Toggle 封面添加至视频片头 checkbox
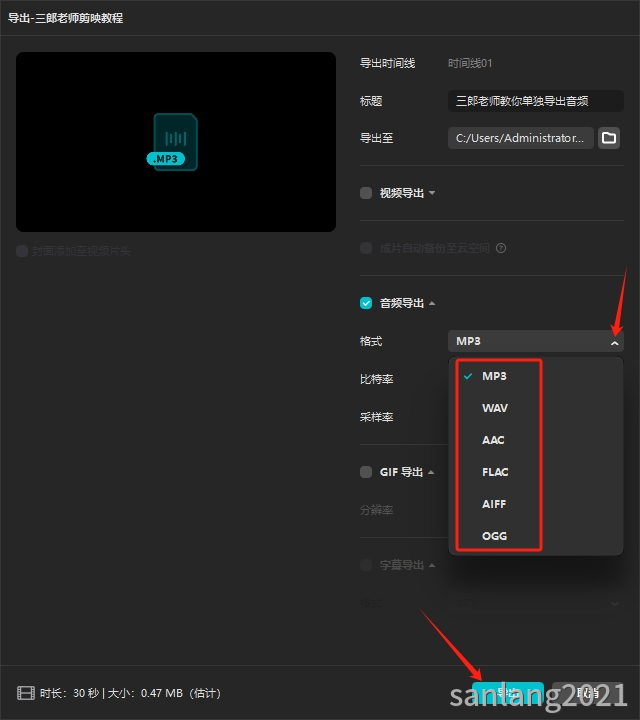This screenshot has height=720, width=640. pos(22,251)
